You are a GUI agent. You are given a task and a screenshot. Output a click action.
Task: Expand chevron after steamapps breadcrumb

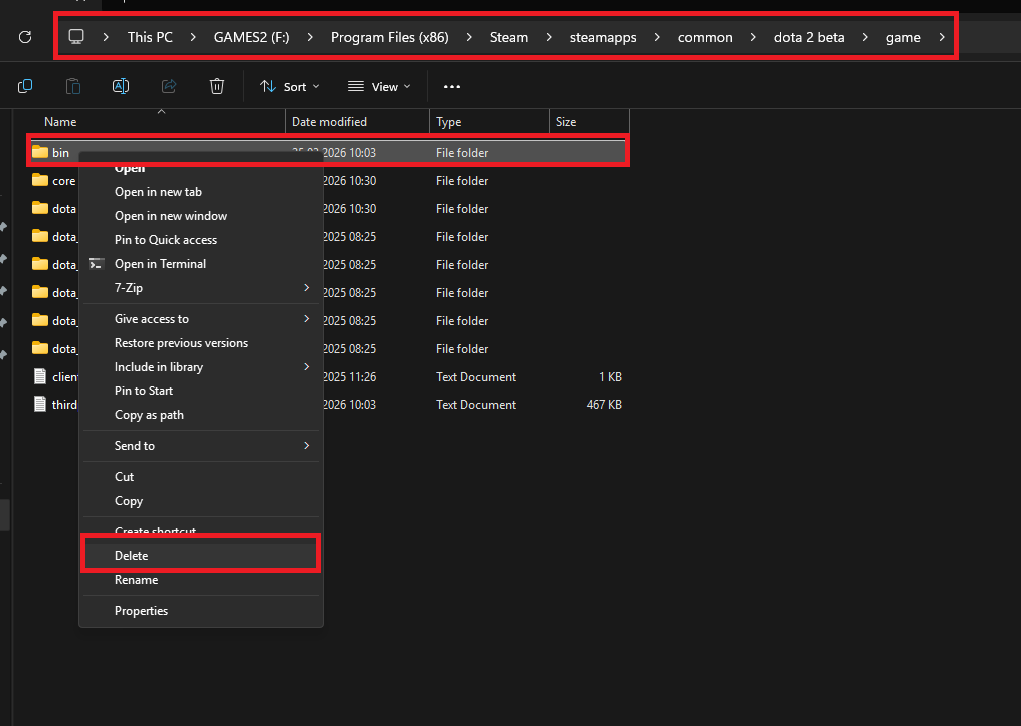tap(657, 37)
